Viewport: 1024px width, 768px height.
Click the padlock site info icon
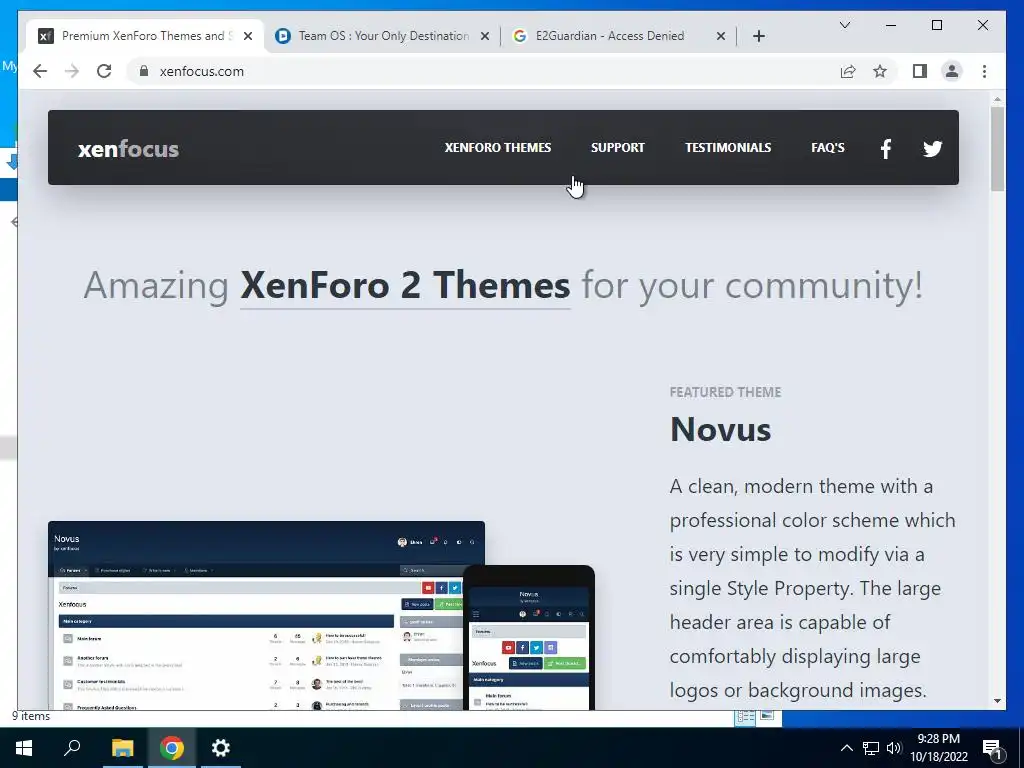pos(144,71)
